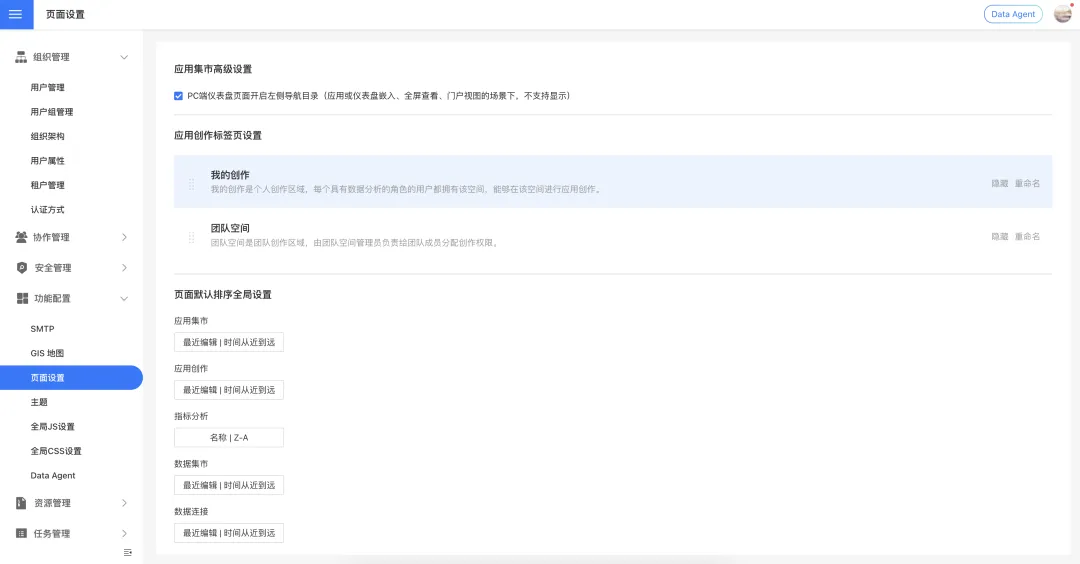This screenshot has height=564, width=1080.
Task: Click the 安全管理 shield icon
Action: tap(22, 268)
